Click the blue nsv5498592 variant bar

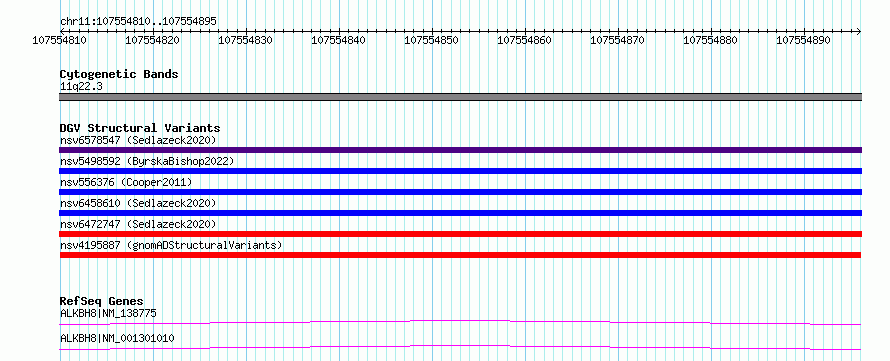point(460,171)
